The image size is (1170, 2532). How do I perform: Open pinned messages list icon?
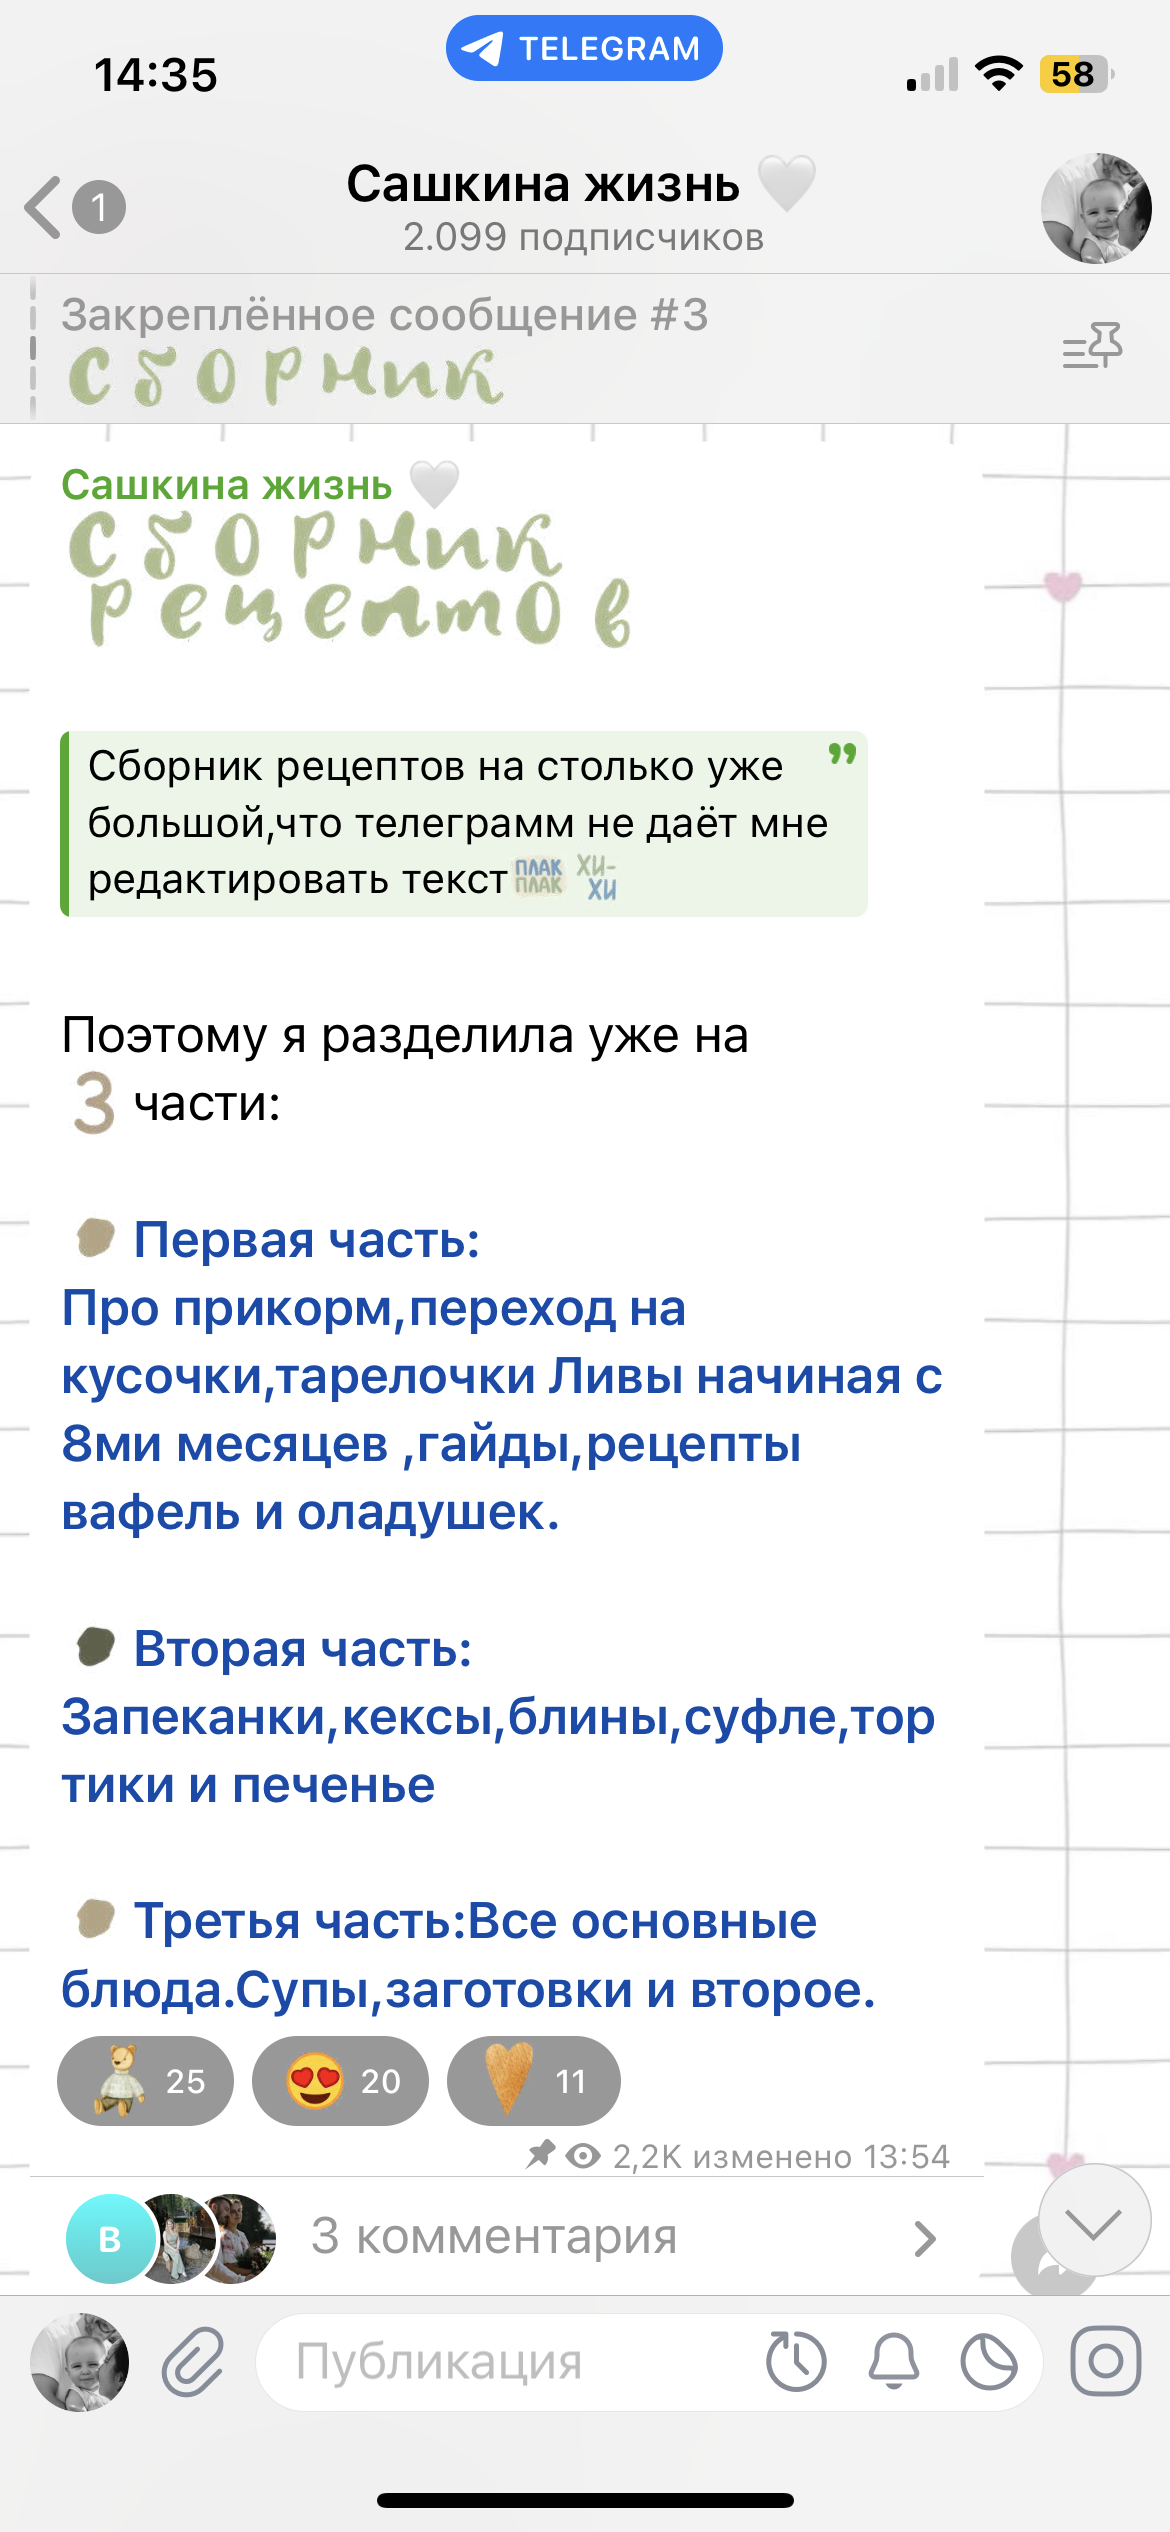pos(1092,346)
